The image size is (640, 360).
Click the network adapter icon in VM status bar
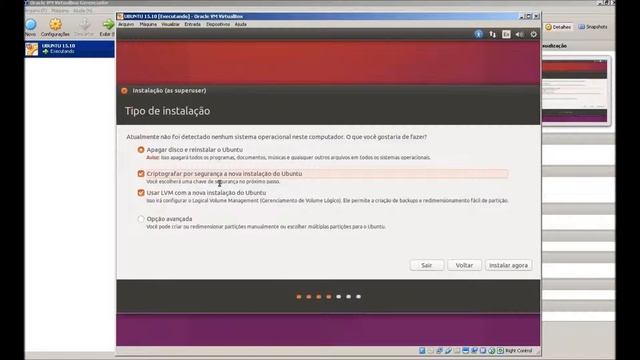439,351
